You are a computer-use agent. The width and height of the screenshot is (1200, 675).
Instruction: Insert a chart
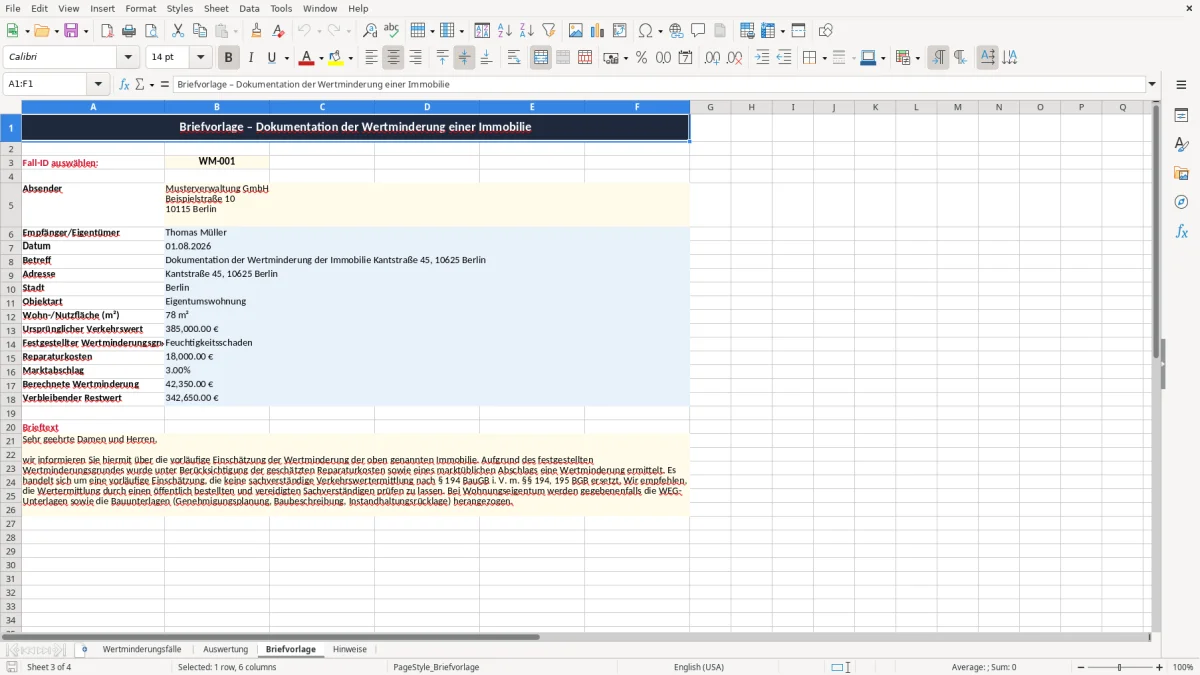pos(598,31)
